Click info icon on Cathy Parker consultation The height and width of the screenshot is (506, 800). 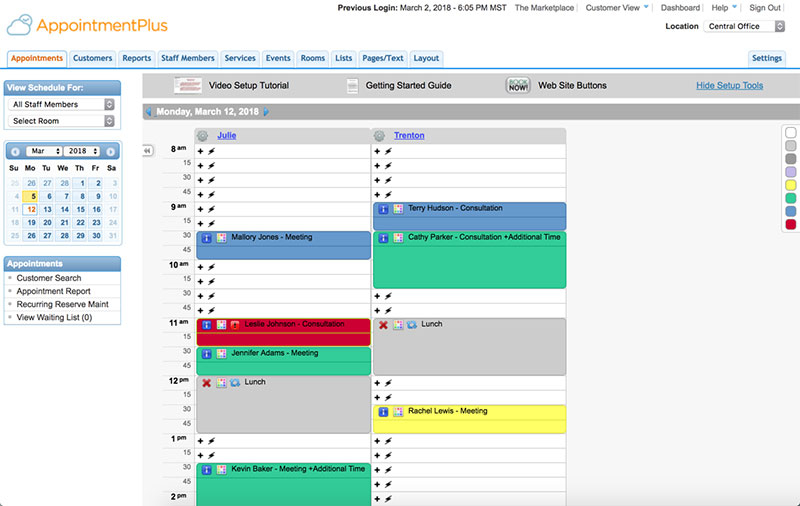383,238
